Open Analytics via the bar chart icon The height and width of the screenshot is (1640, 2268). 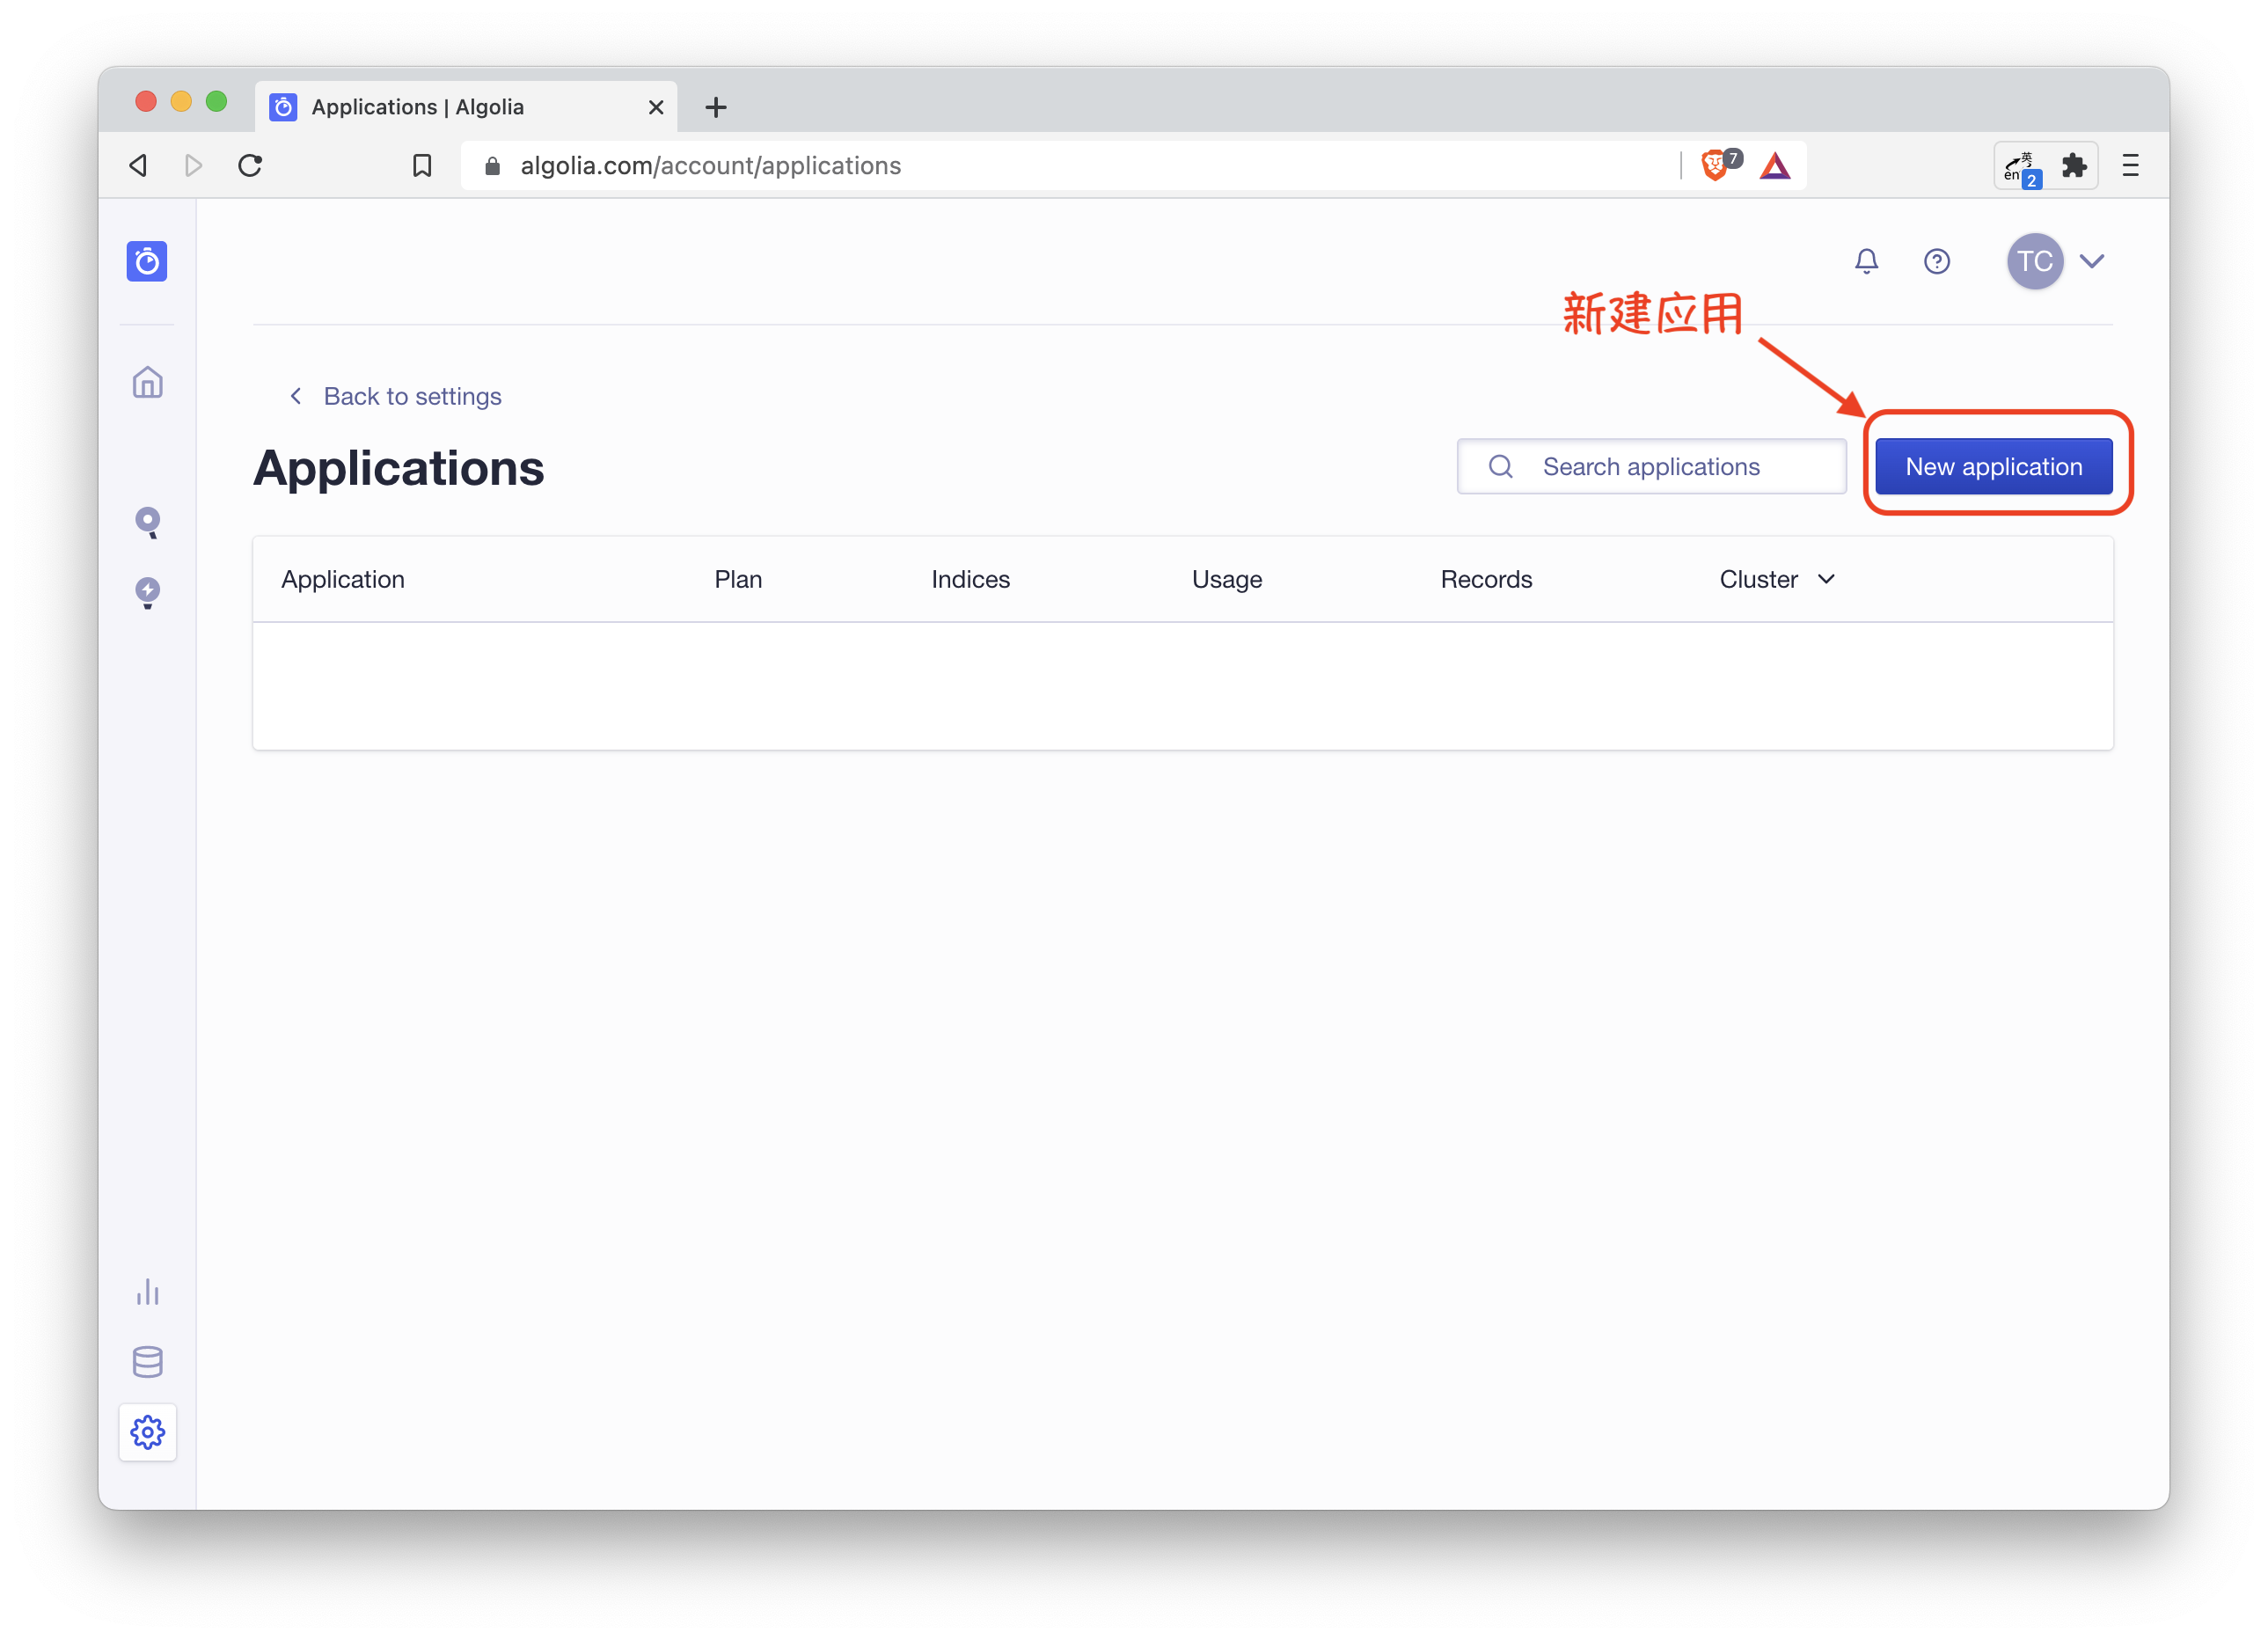click(x=147, y=1291)
